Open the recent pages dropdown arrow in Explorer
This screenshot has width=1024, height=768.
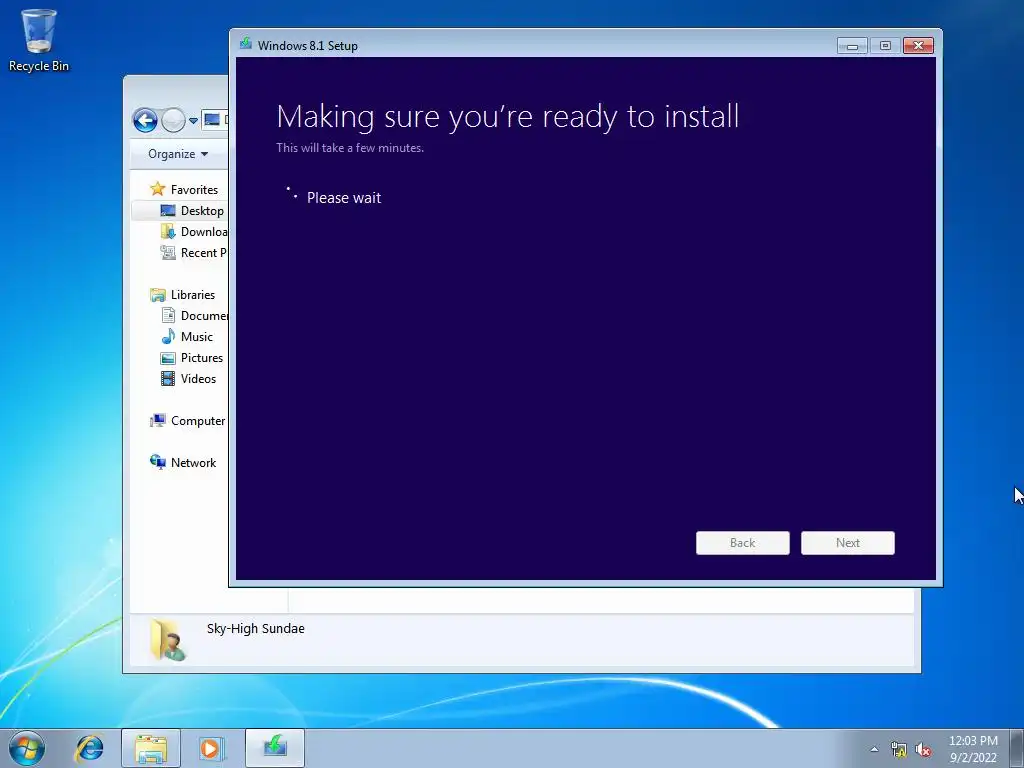(193, 121)
